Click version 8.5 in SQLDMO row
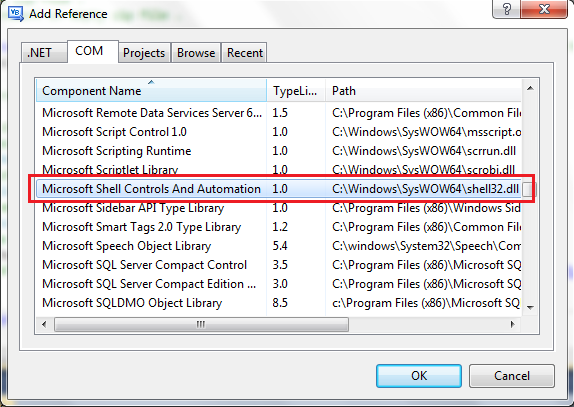574x407 pixels. coord(280,303)
